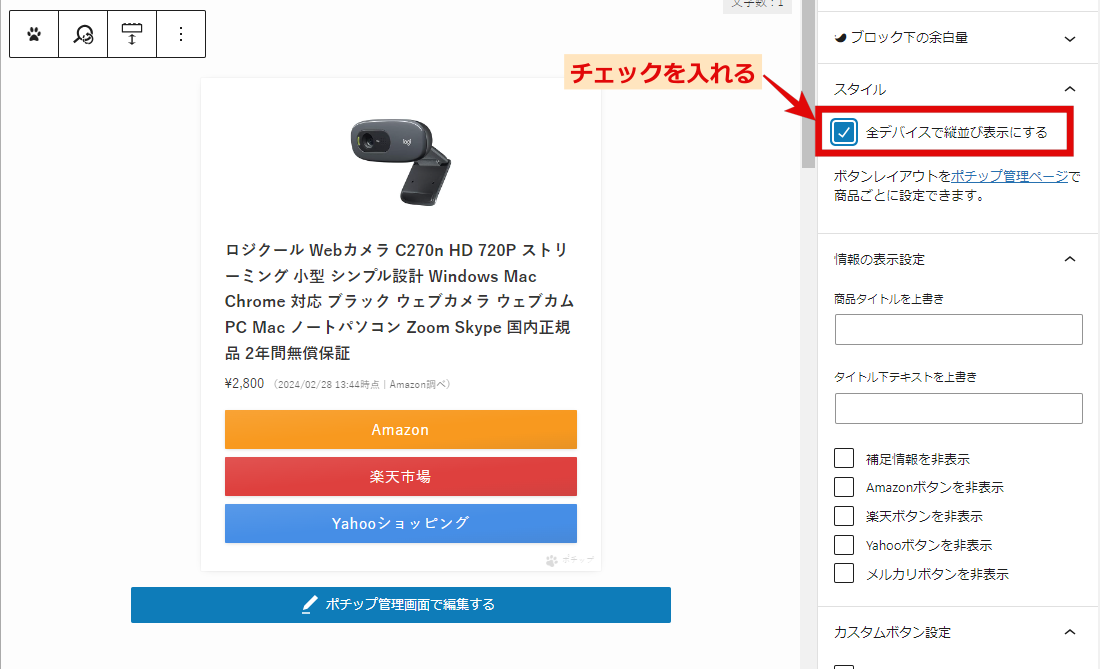Viewport: 1100px width, 669px height.
Task: Click the ¥2,800 price text
Action: pyautogui.click(x=244, y=384)
